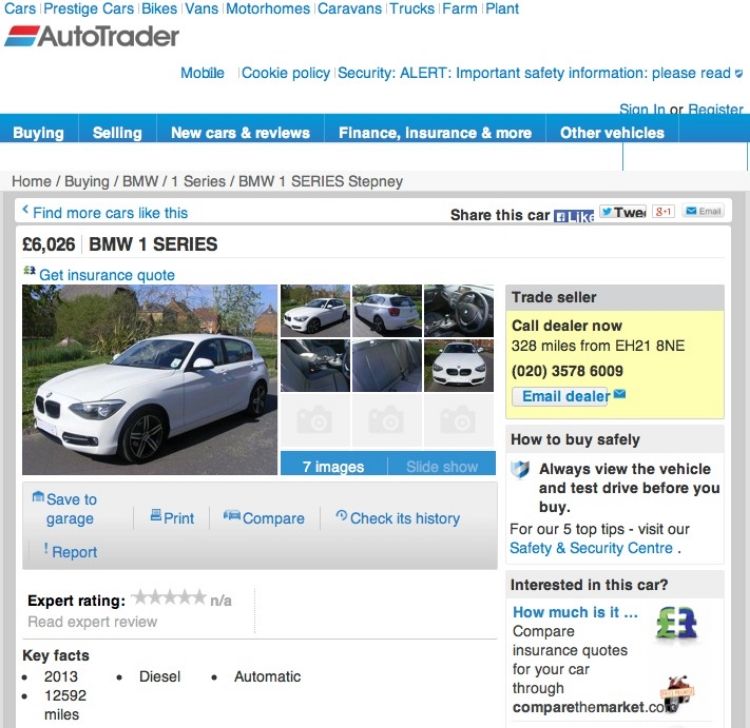Click Save to garage

[x=65, y=508]
